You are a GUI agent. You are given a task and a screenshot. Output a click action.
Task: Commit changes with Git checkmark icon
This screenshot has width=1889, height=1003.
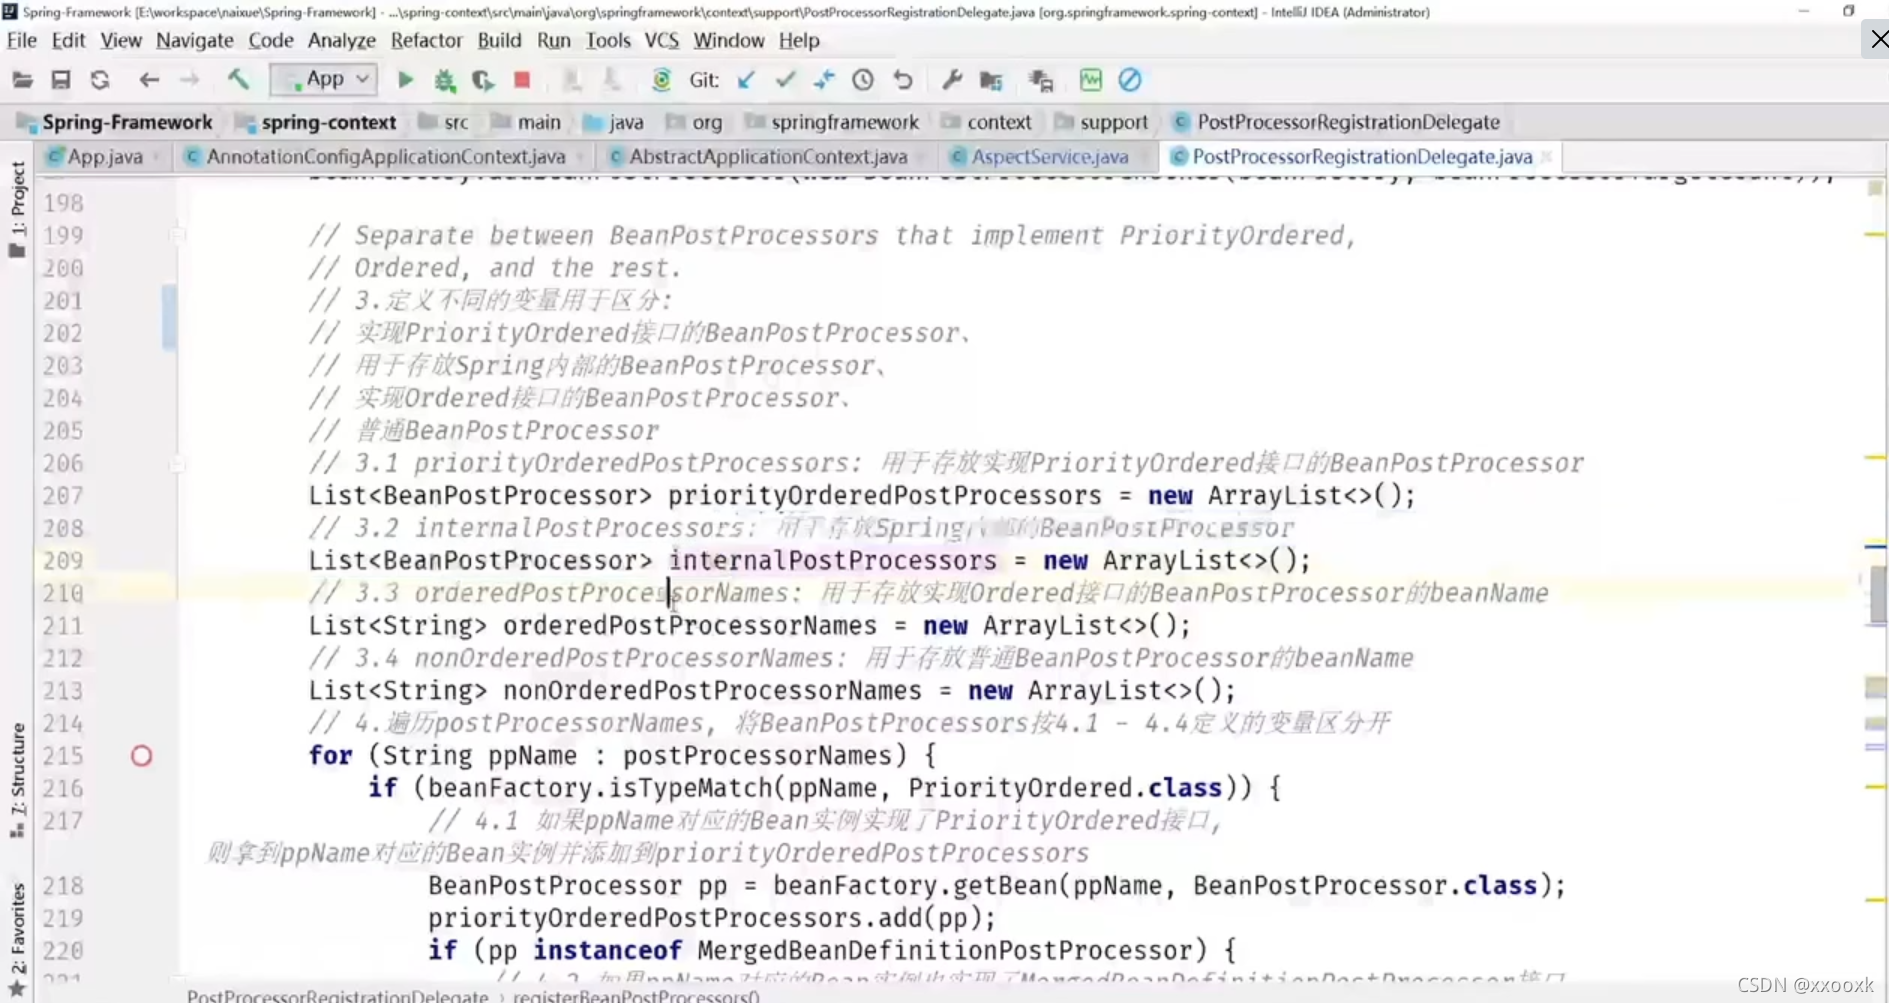(786, 79)
